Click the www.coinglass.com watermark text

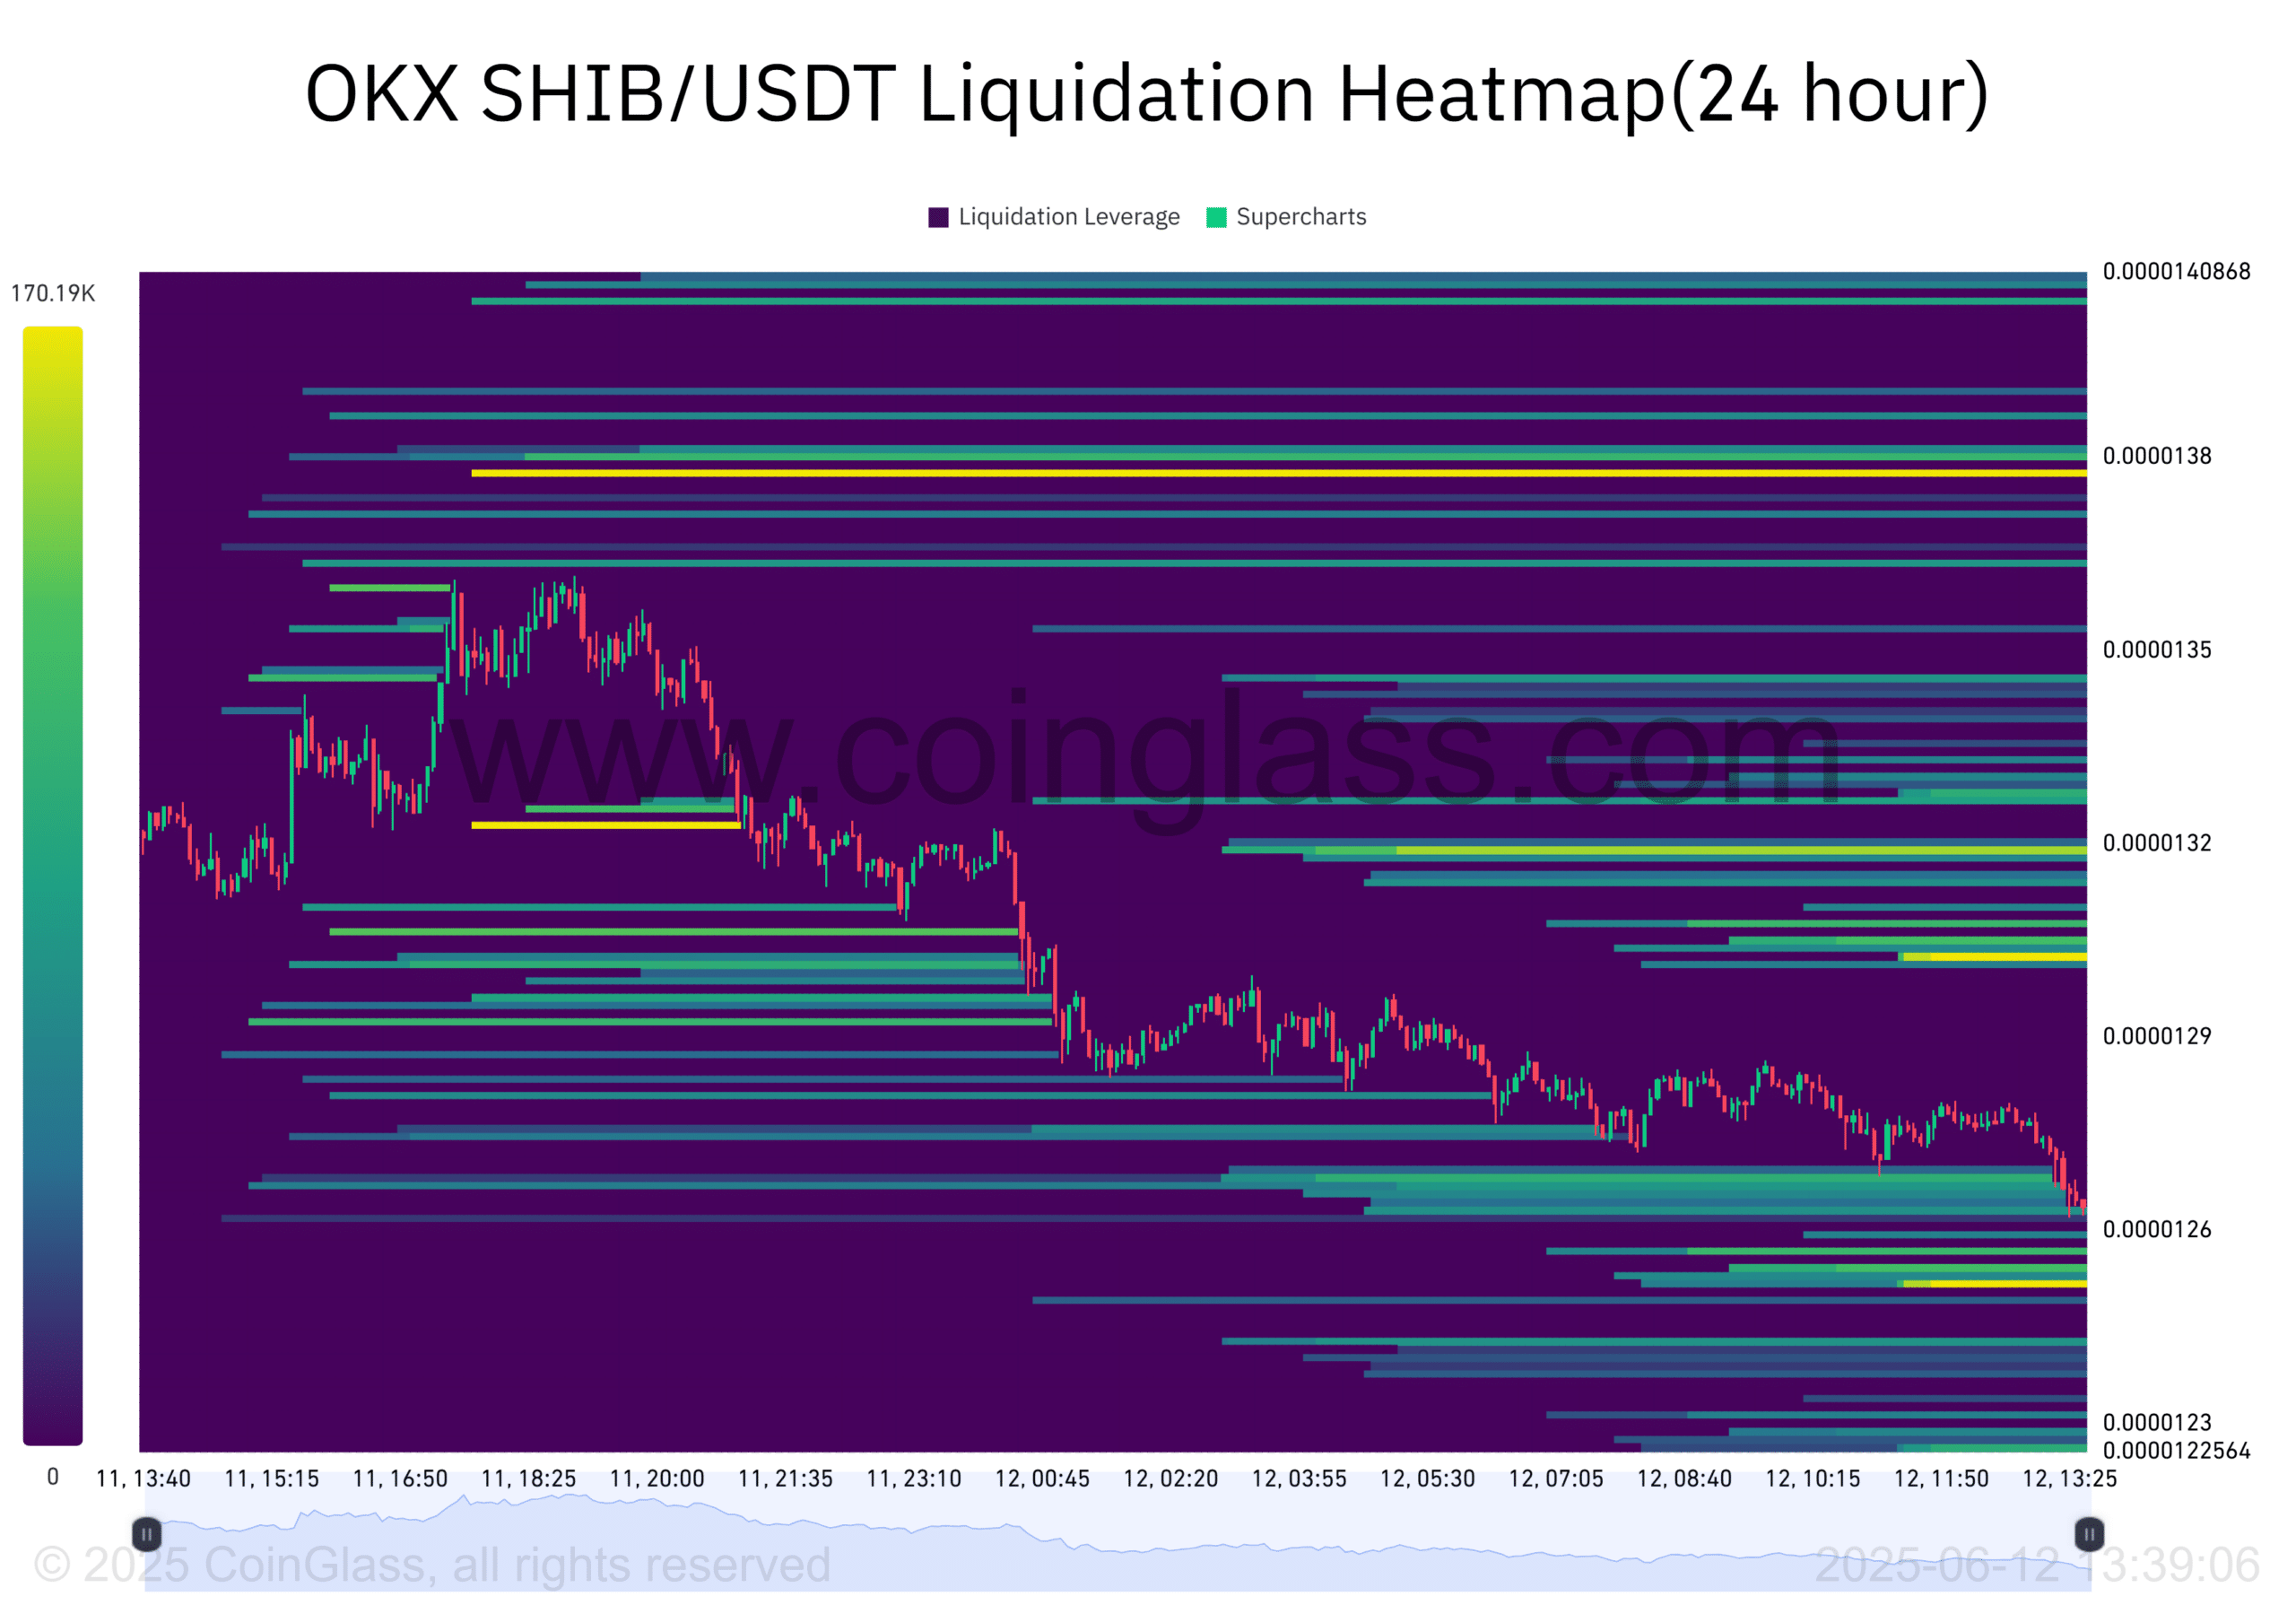click(1147, 750)
